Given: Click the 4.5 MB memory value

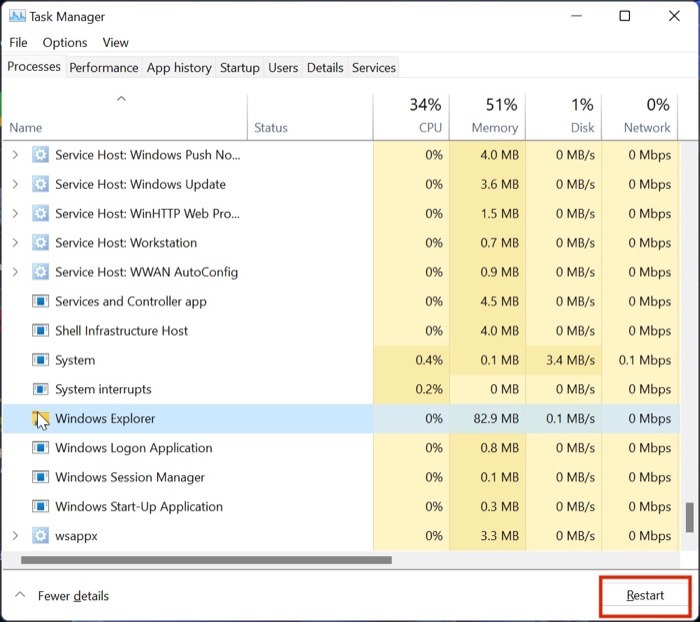Looking at the screenshot, I should pyautogui.click(x=500, y=301).
